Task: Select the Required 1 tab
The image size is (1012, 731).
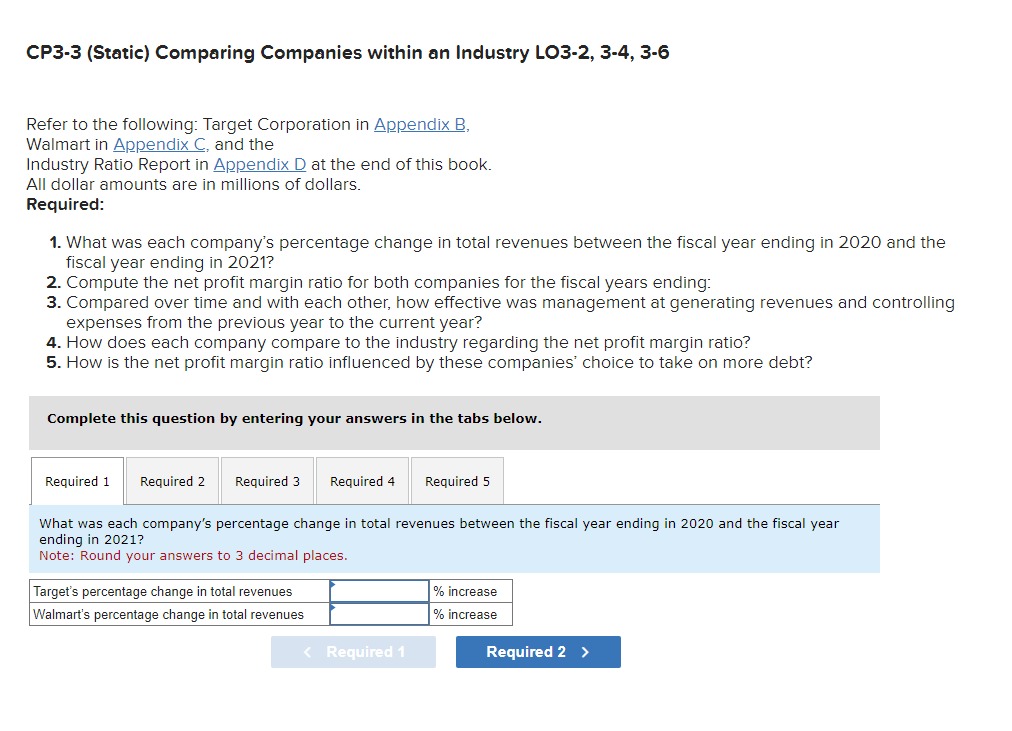Action: point(76,481)
